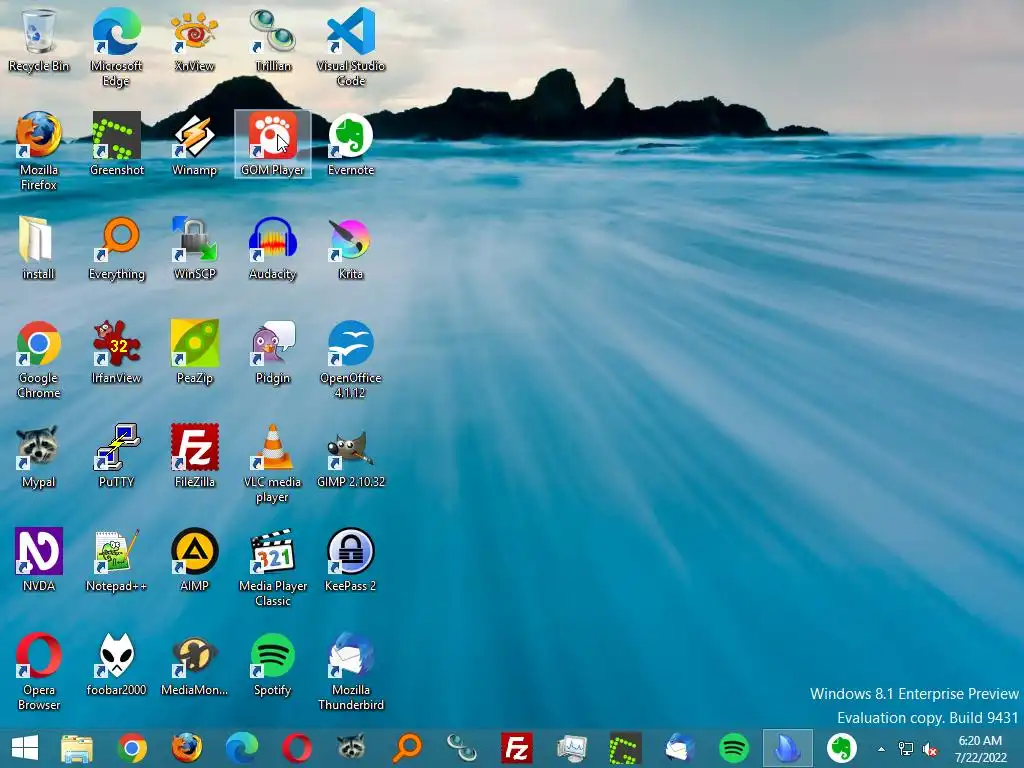Viewport: 1024px width, 768px height.
Task: Launch Mypal raccoon icon in the taskbar
Action: pyautogui.click(x=351, y=748)
